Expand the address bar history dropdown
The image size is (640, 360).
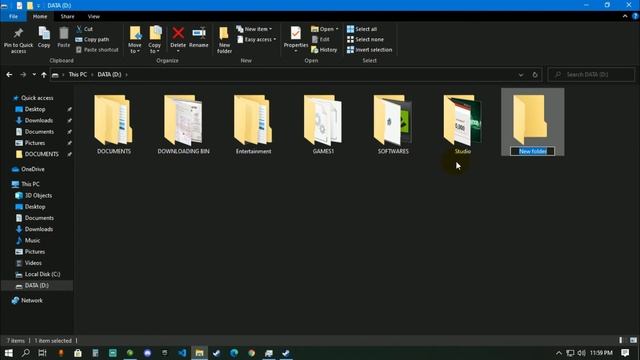[521, 75]
